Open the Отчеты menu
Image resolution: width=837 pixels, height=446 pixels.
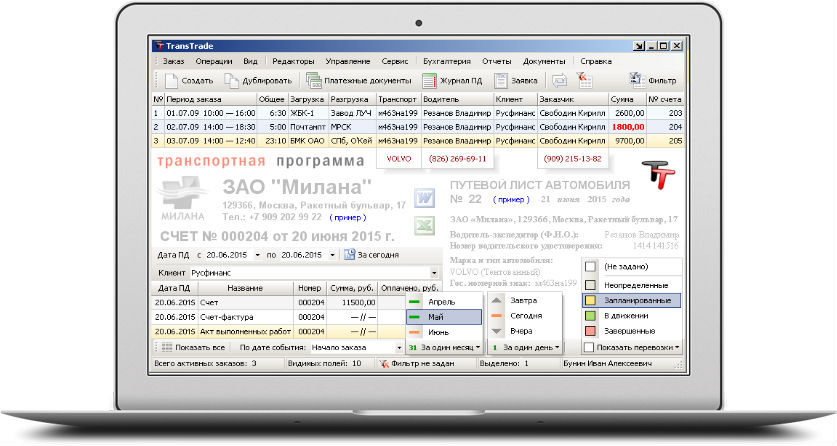click(x=496, y=61)
